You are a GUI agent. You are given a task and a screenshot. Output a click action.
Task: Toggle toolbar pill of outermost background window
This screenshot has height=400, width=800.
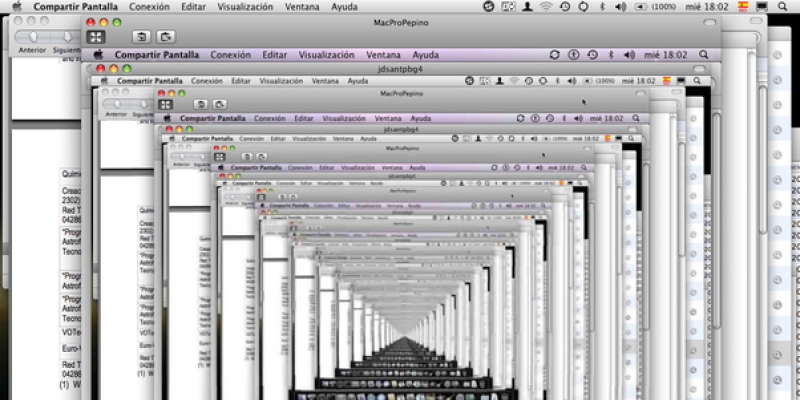(756, 20)
